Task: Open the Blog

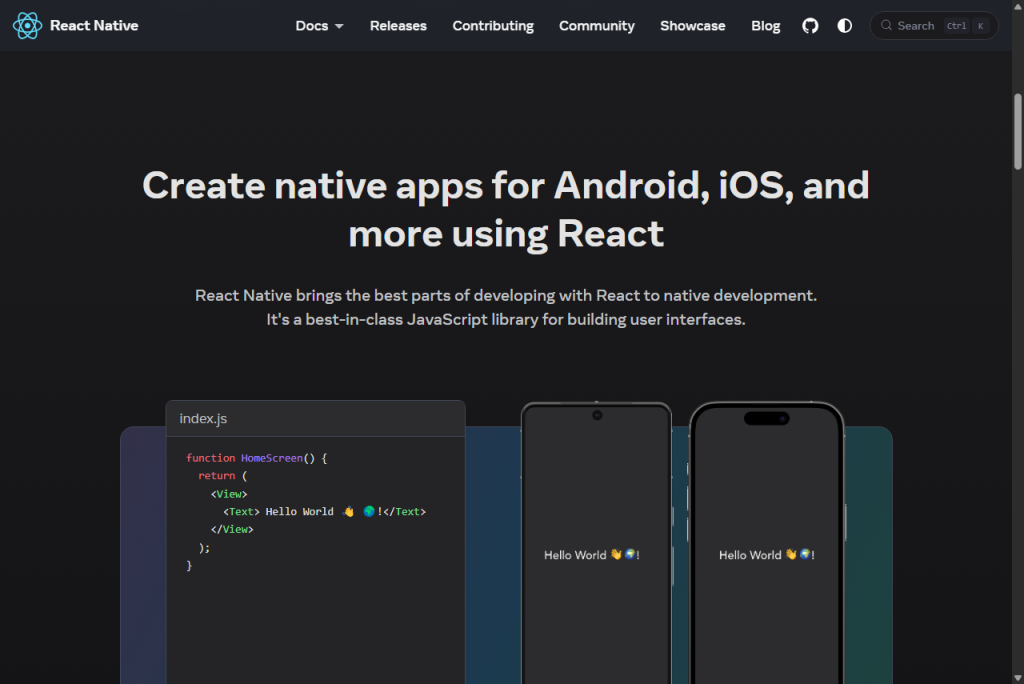Action: point(765,25)
